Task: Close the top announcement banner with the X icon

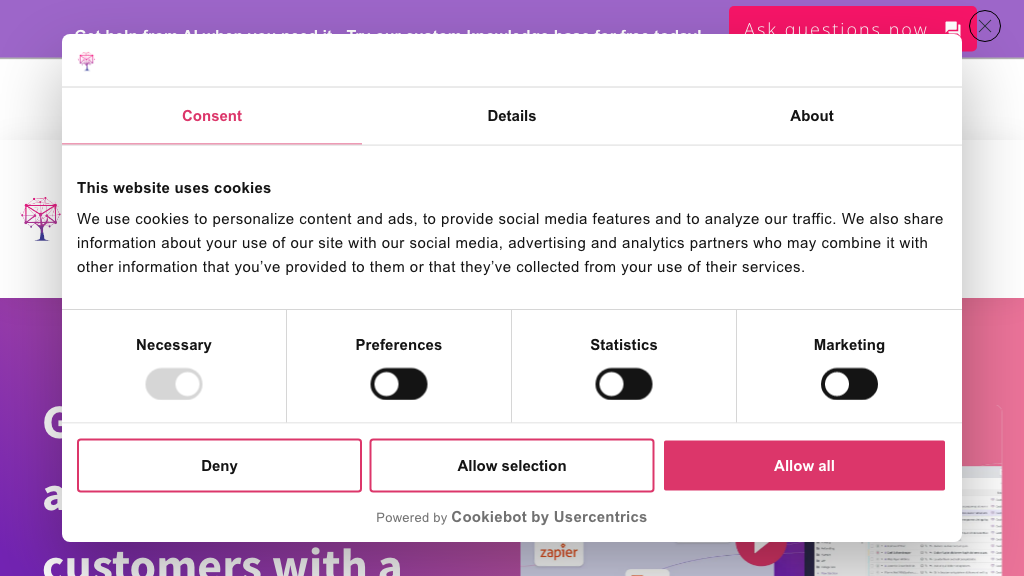Action: 984,26
